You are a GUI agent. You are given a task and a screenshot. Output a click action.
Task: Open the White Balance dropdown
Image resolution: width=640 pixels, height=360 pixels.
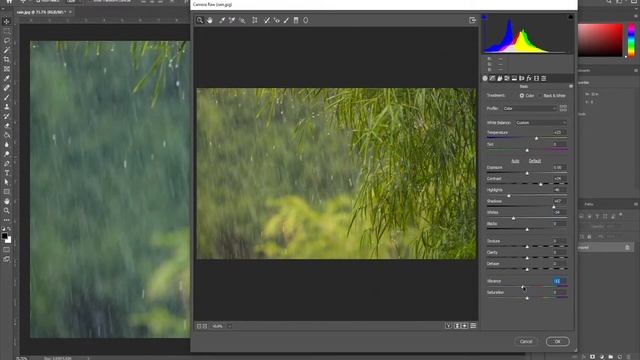point(541,122)
